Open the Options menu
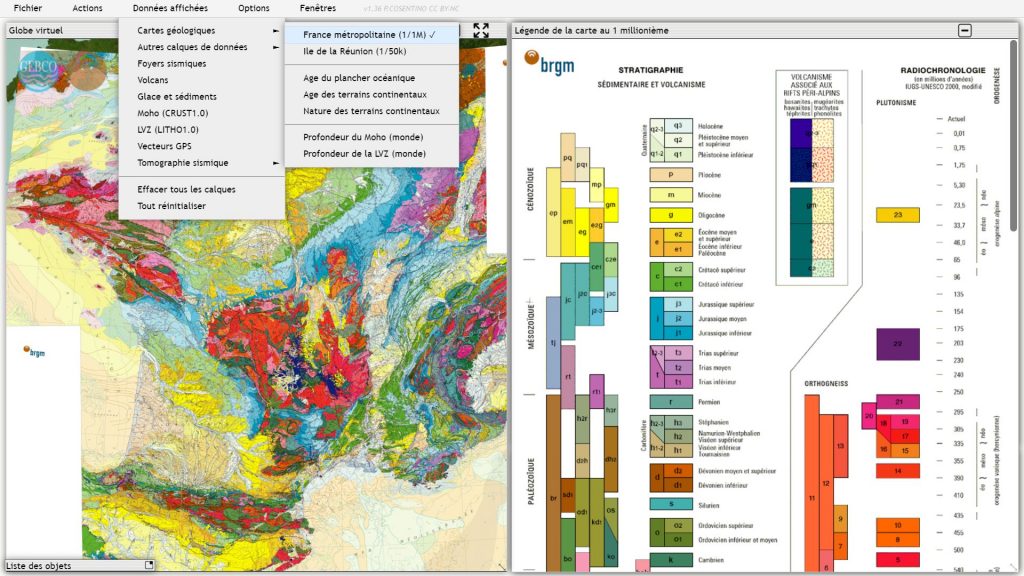 [254, 8]
